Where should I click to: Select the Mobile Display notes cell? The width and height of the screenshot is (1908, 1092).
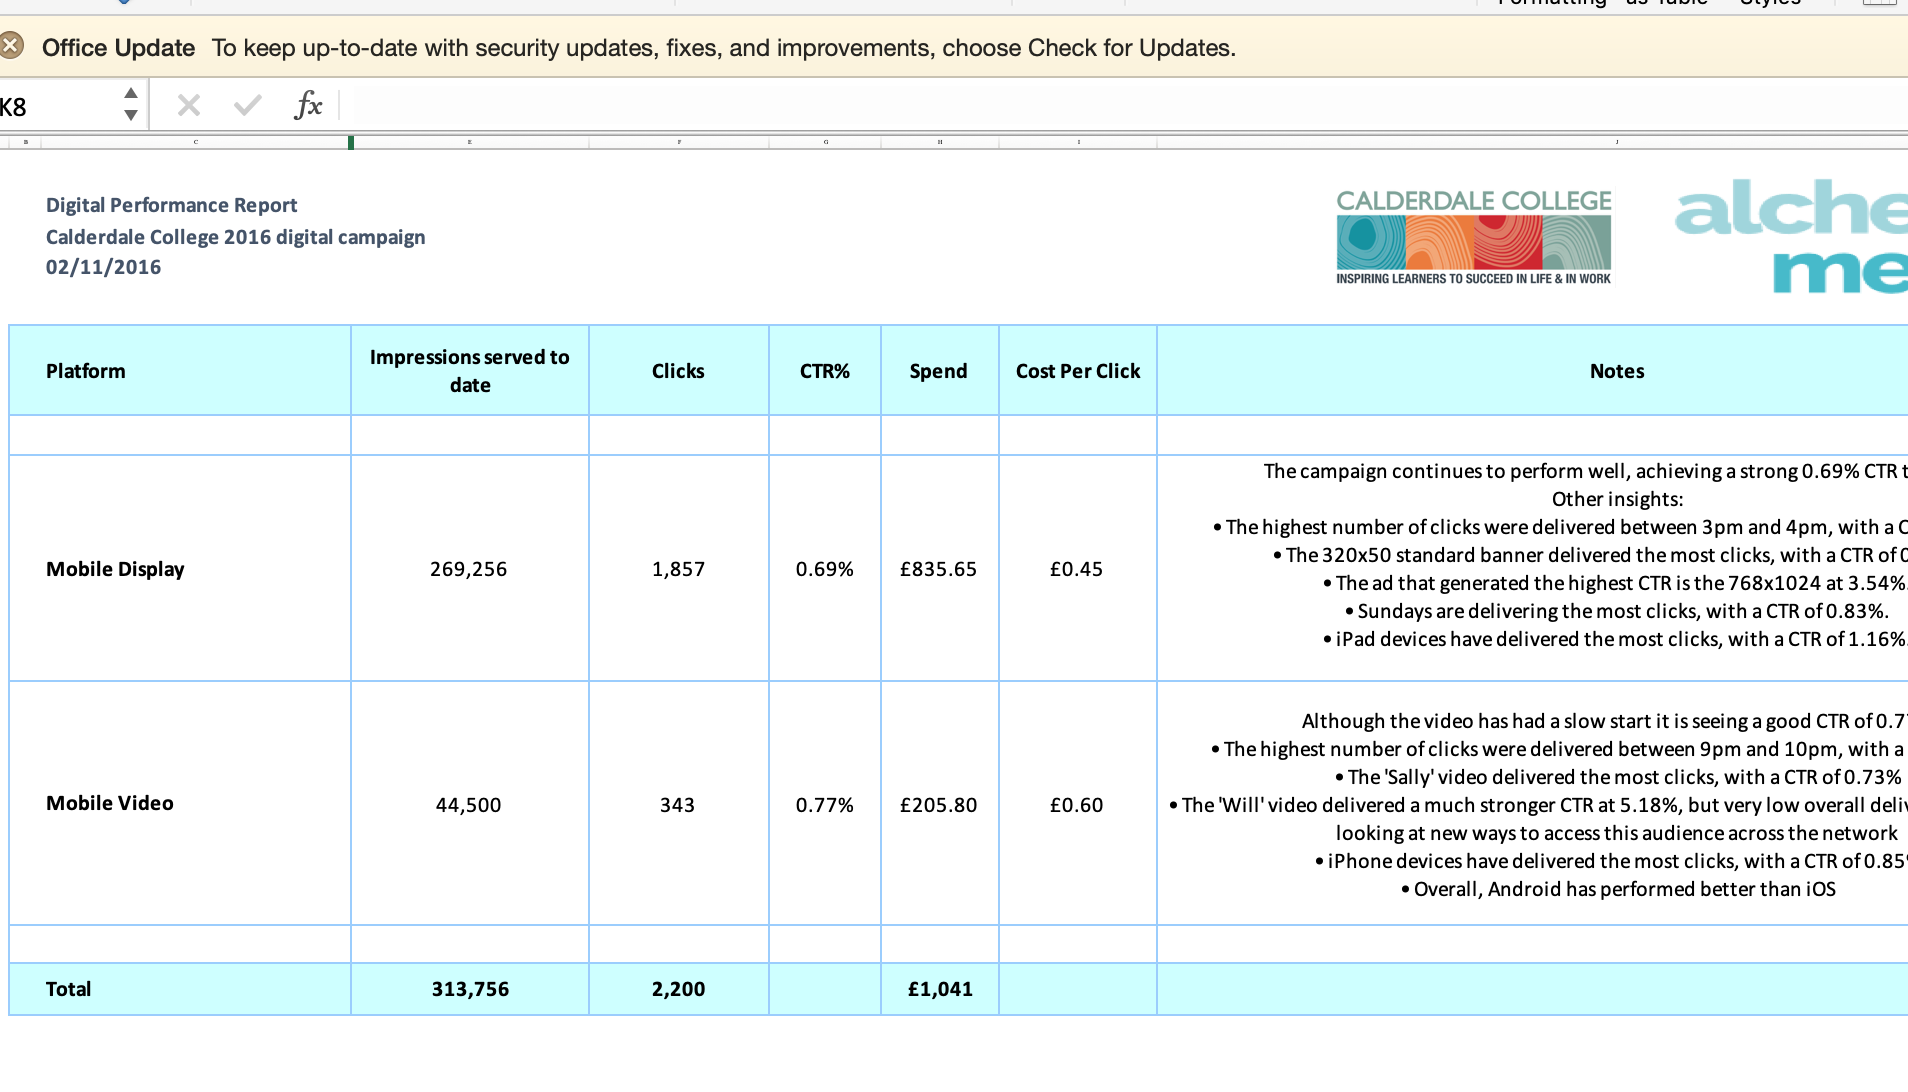tap(1533, 568)
